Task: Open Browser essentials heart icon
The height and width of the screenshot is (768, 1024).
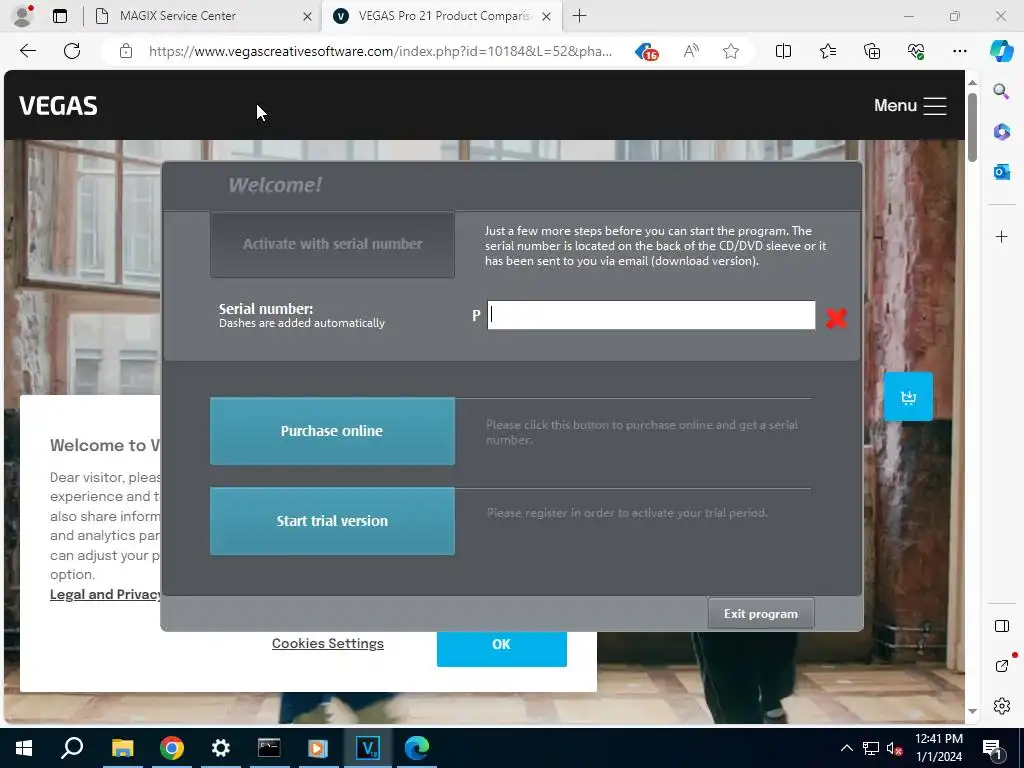Action: 916,51
